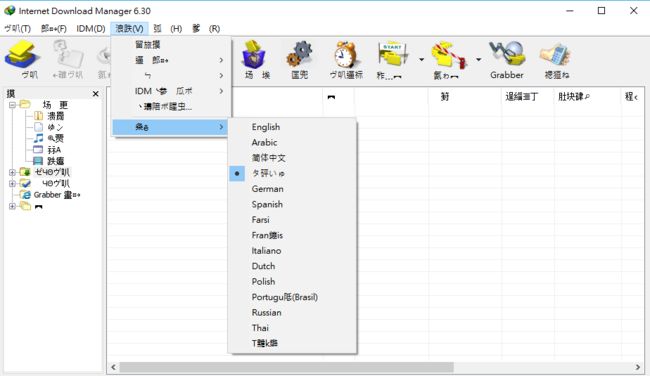Viewport: 650px width, 376px height.
Task: Click the IDM app icon in title bar
Action: [10, 11]
